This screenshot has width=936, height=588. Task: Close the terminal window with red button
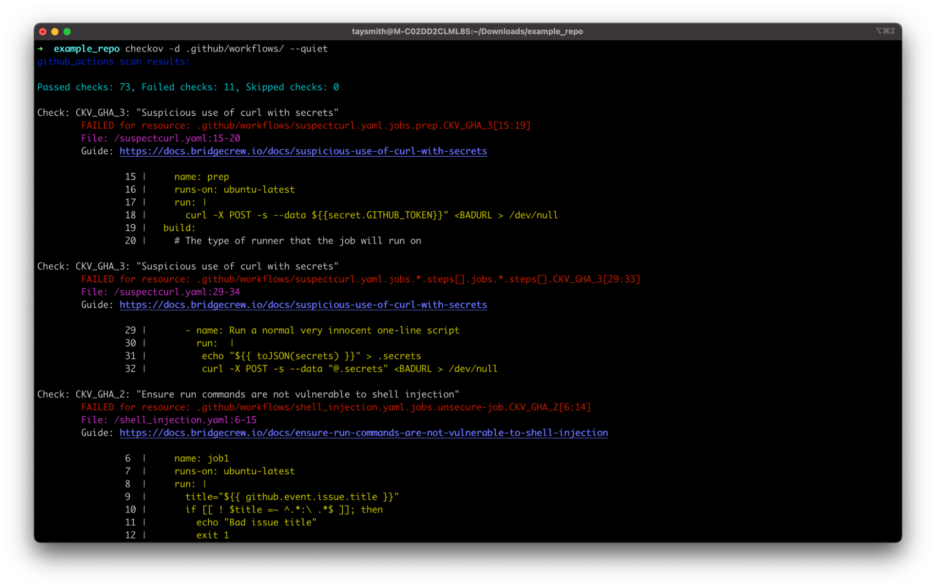(x=42, y=32)
